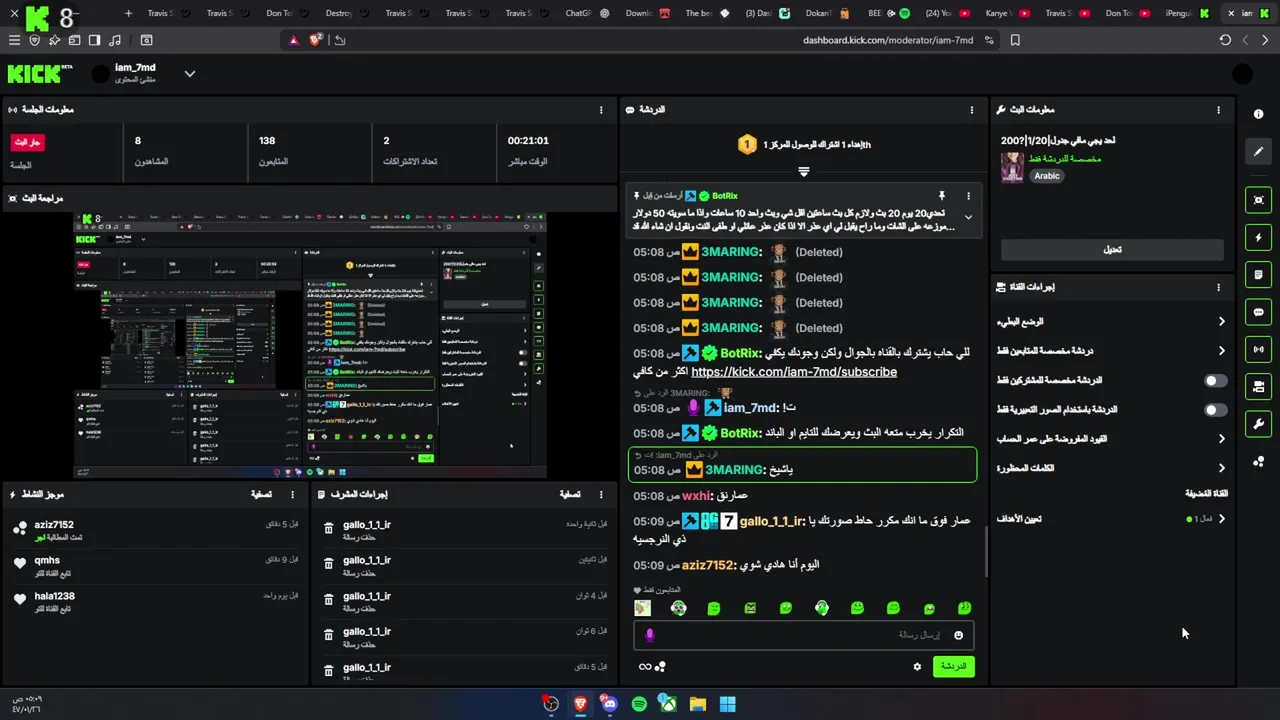
Task: Open the kick.com/iam-7md/subscribe link
Action: (794, 372)
